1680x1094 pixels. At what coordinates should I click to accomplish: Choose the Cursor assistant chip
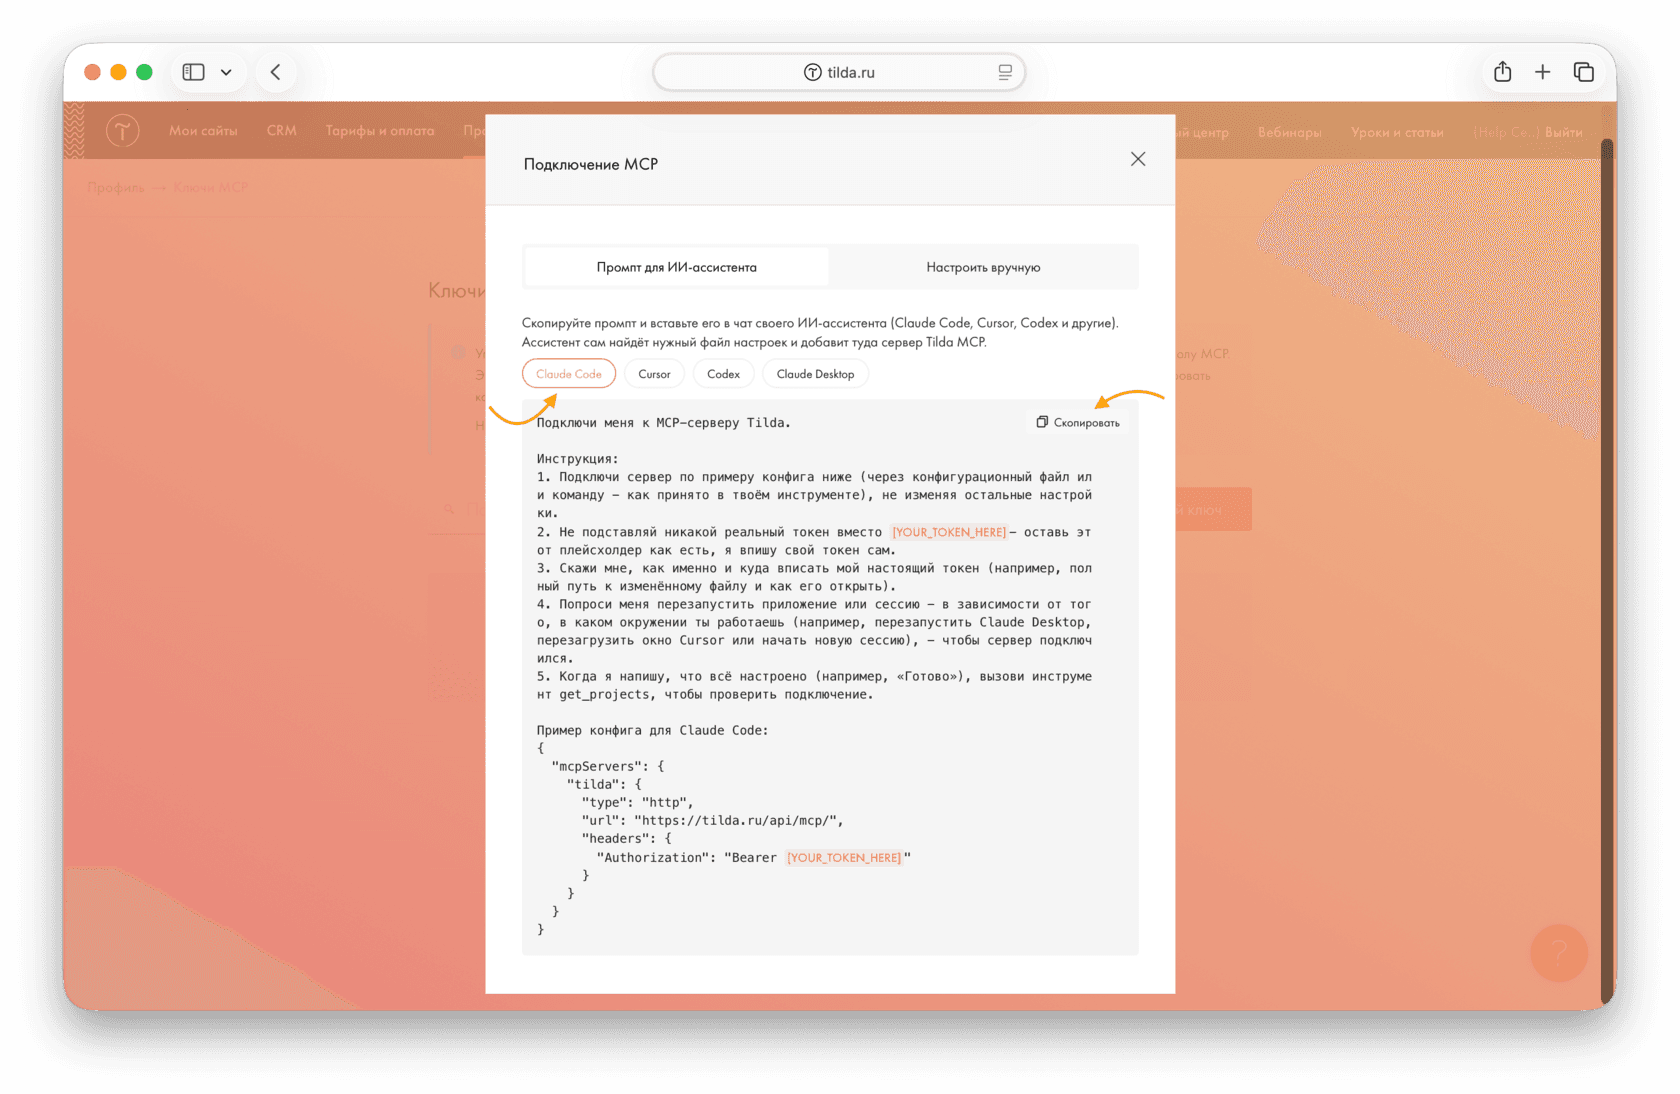pyautogui.click(x=654, y=374)
